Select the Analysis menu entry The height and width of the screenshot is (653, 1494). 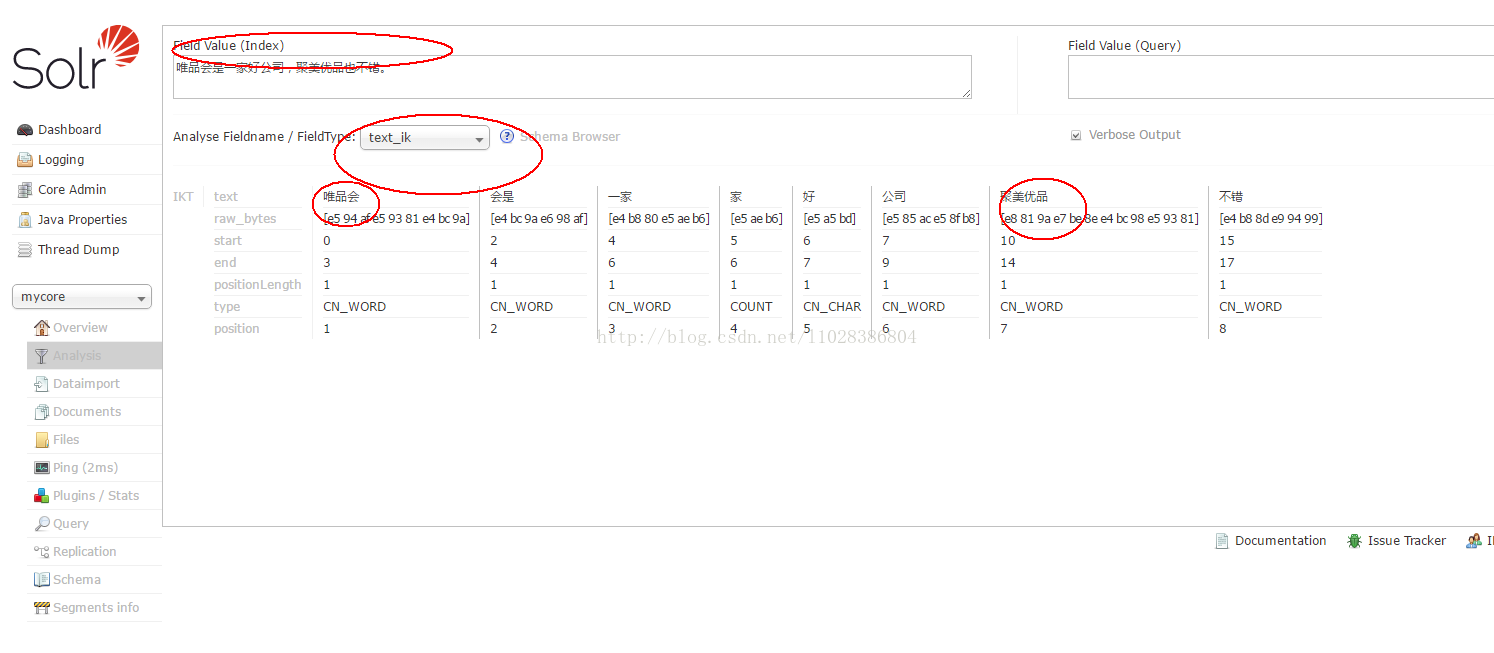tap(77, 356)
